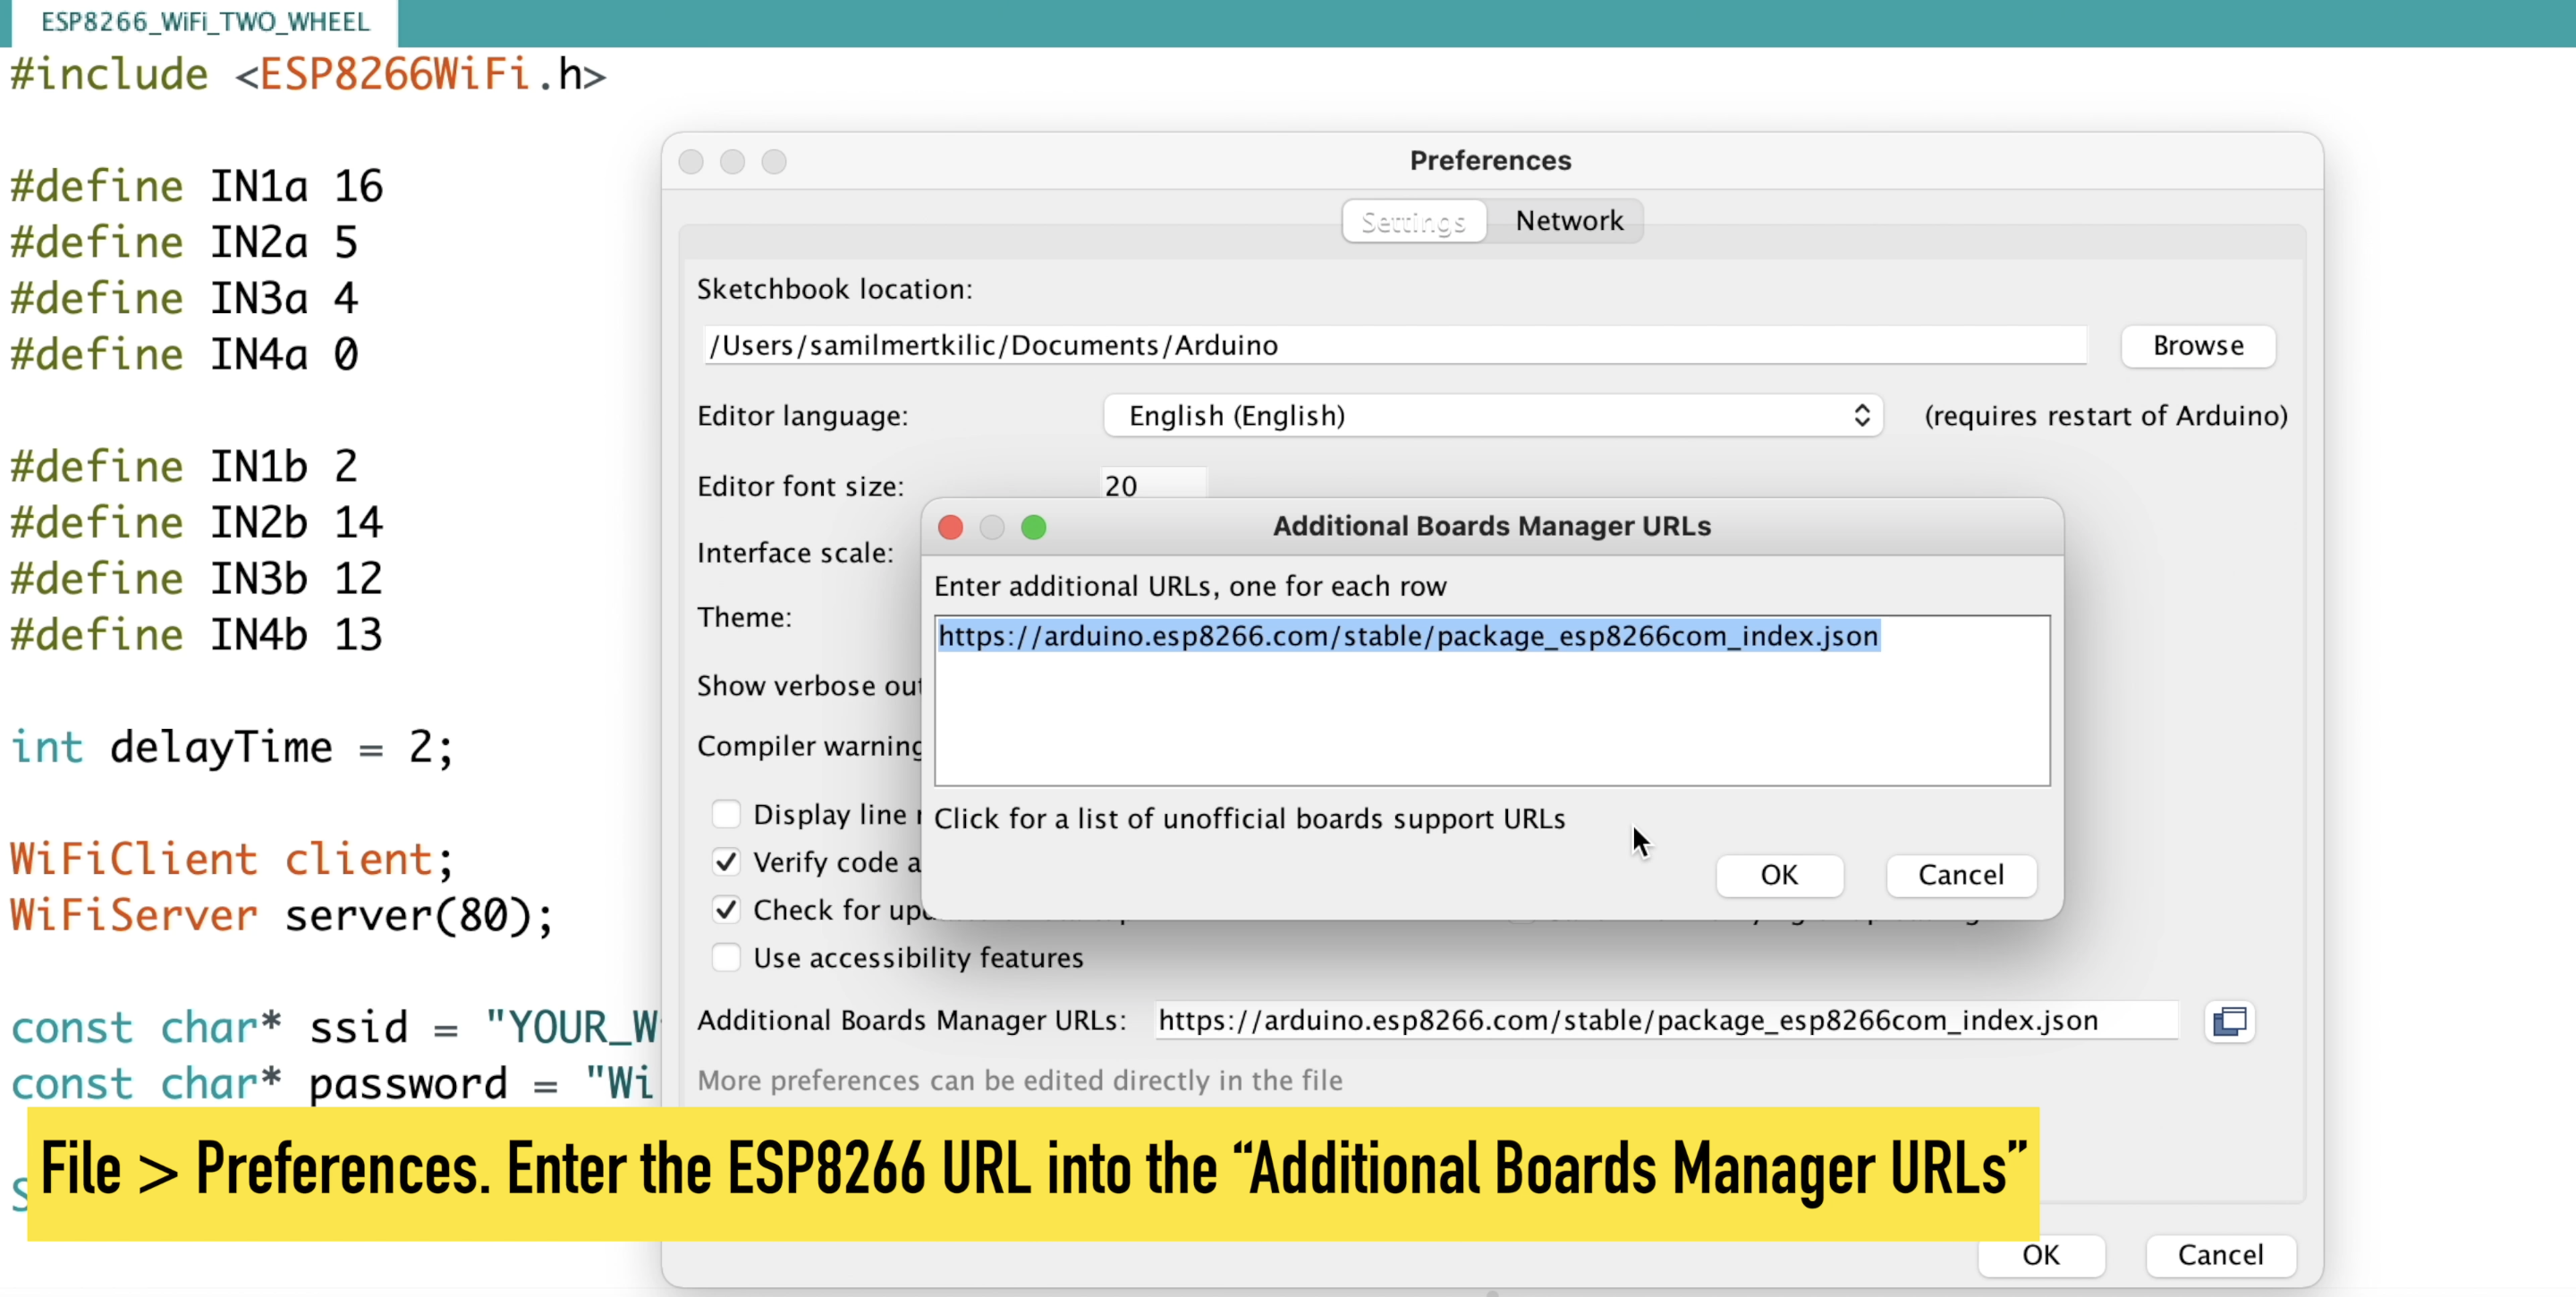Select the Settings tab in Preferences
Viewport: 2576px width, 1297px height.
coord(1413,221)
